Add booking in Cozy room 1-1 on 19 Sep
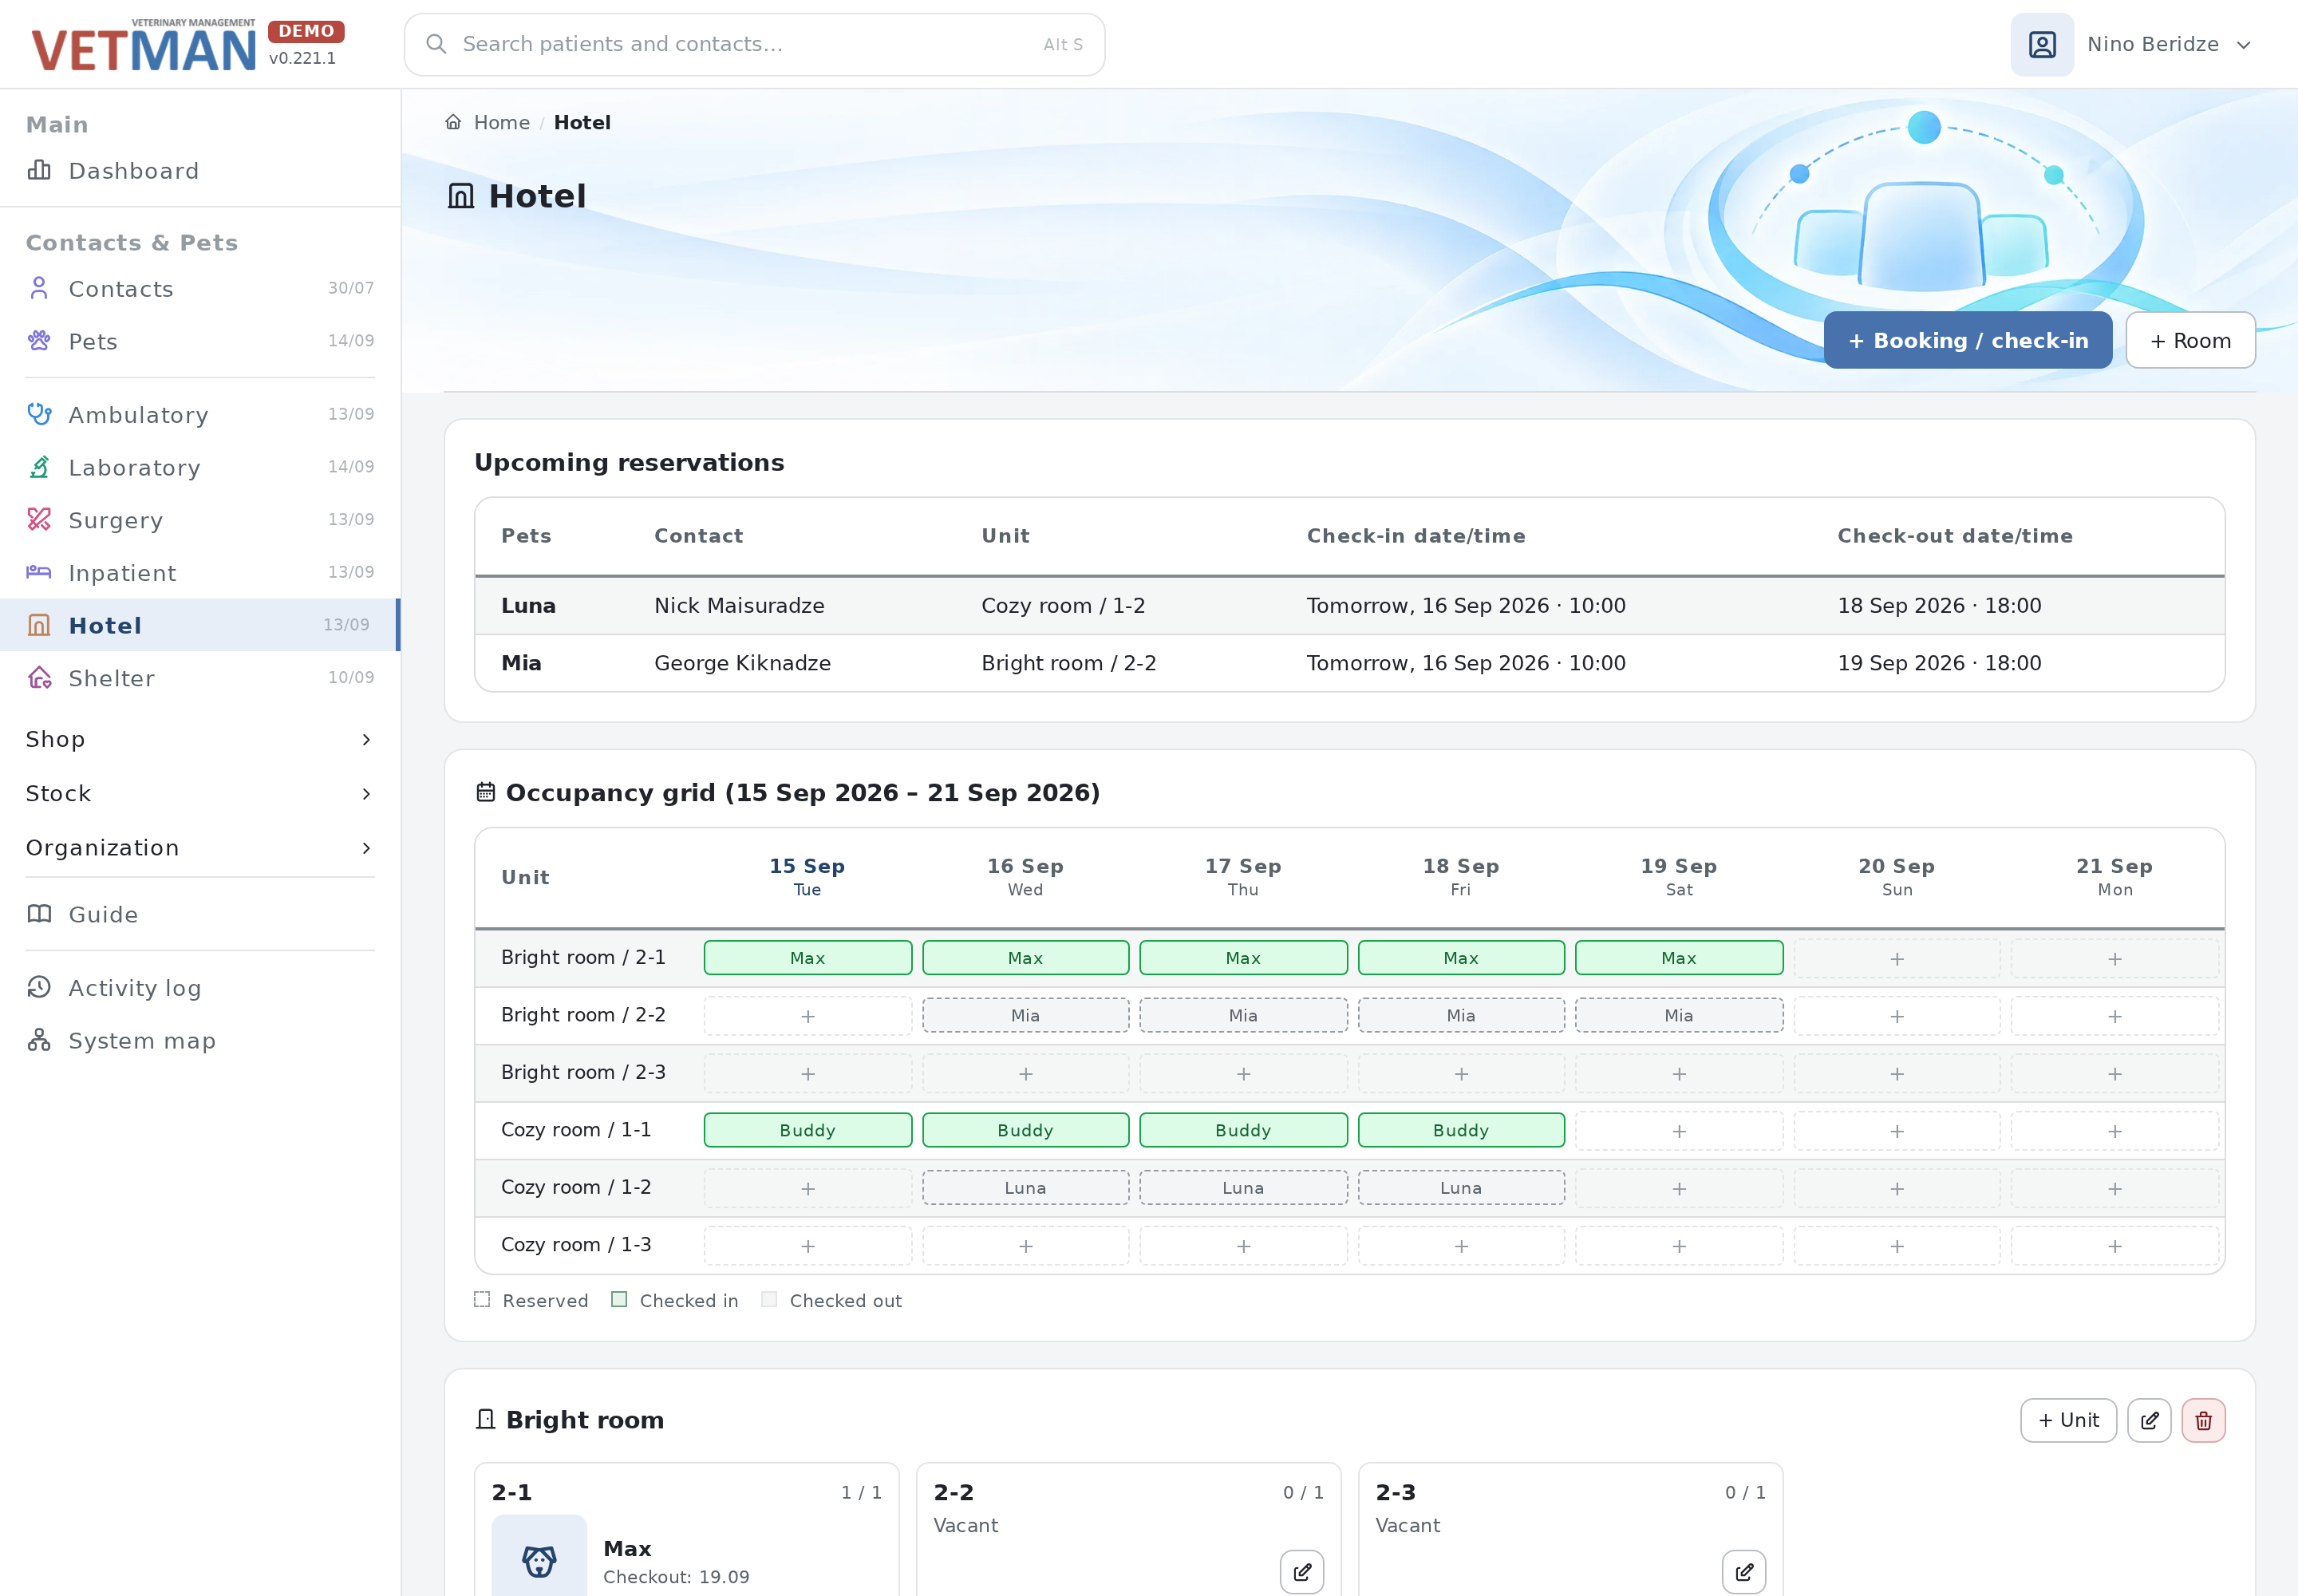 pos(1679,1131)
